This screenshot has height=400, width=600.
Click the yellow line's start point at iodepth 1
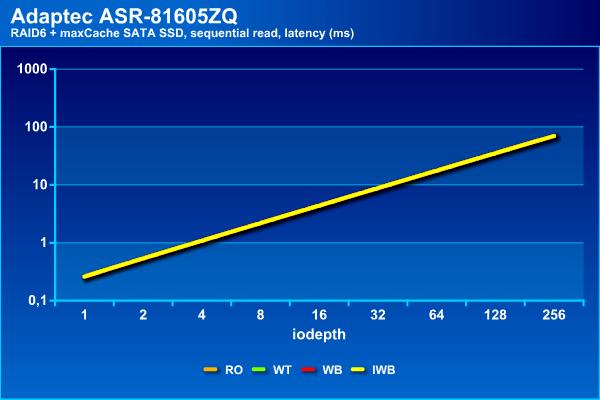click(x=85, y=276)
